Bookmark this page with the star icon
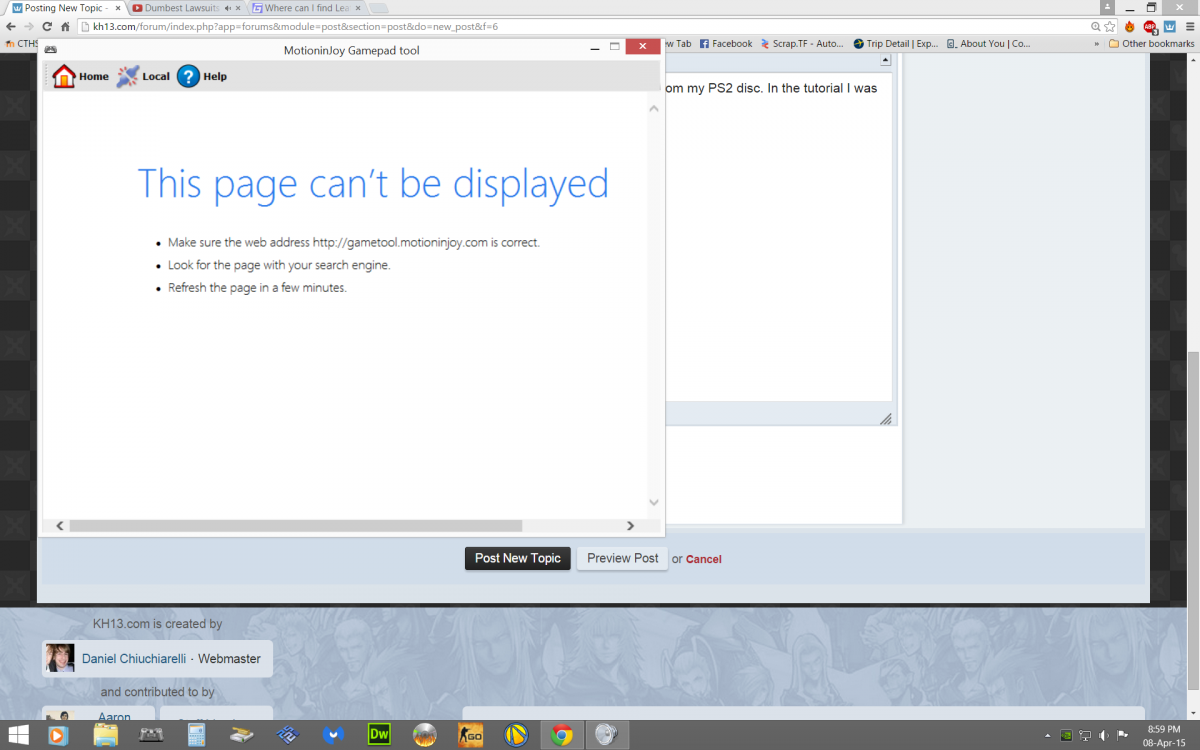Image resolution: width=1200 pixels, height=750 pixels. click(x=1110, y=26)
